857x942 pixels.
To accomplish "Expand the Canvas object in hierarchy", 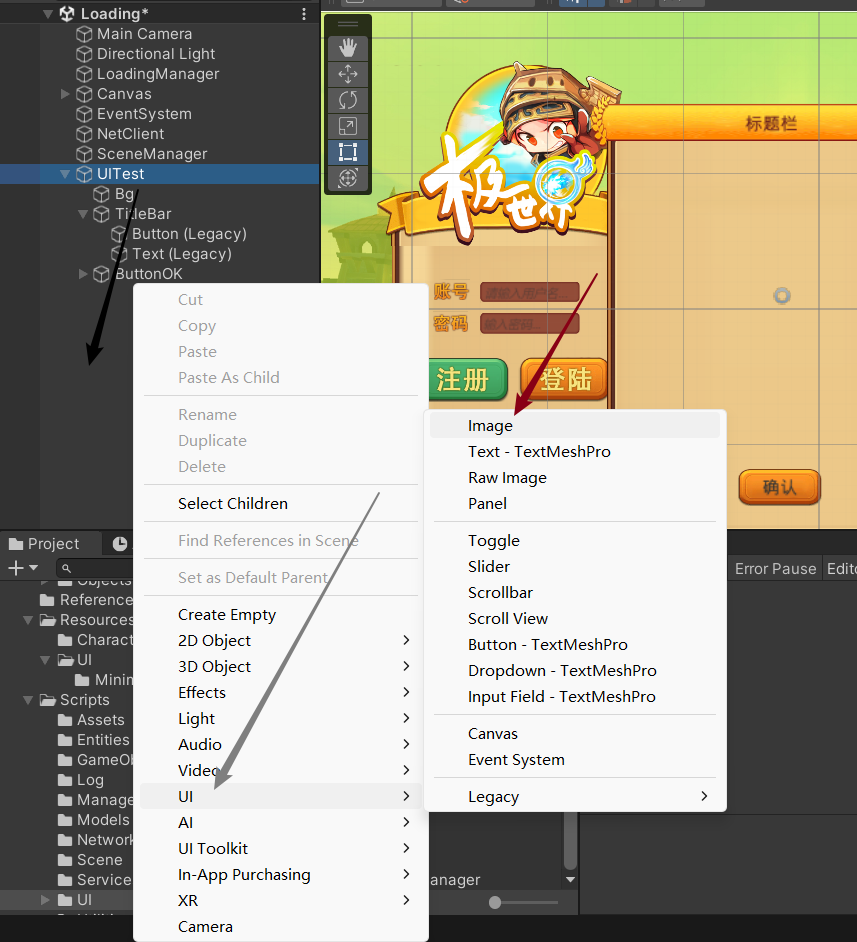I will click(x=66, y=94).
